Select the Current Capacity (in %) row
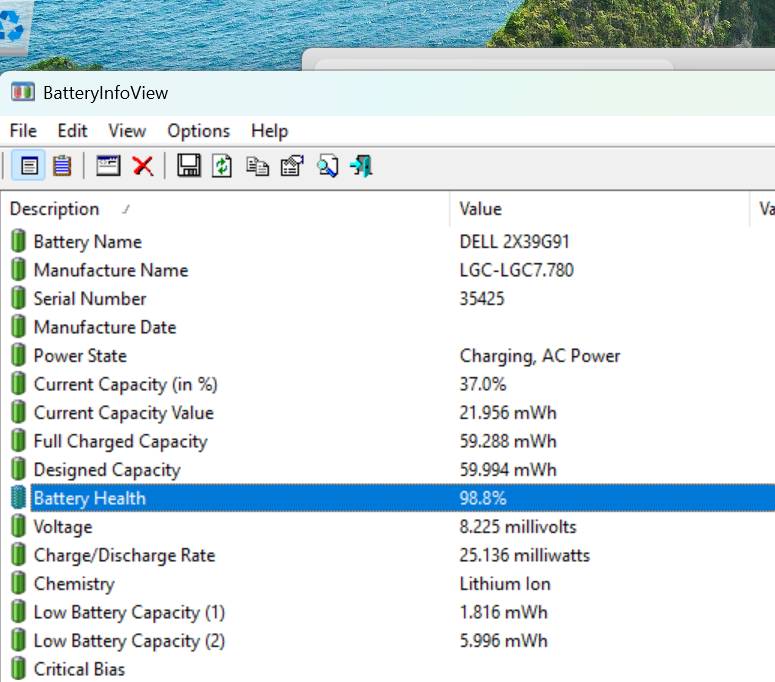775x682 pixels. tap(388, 384)
